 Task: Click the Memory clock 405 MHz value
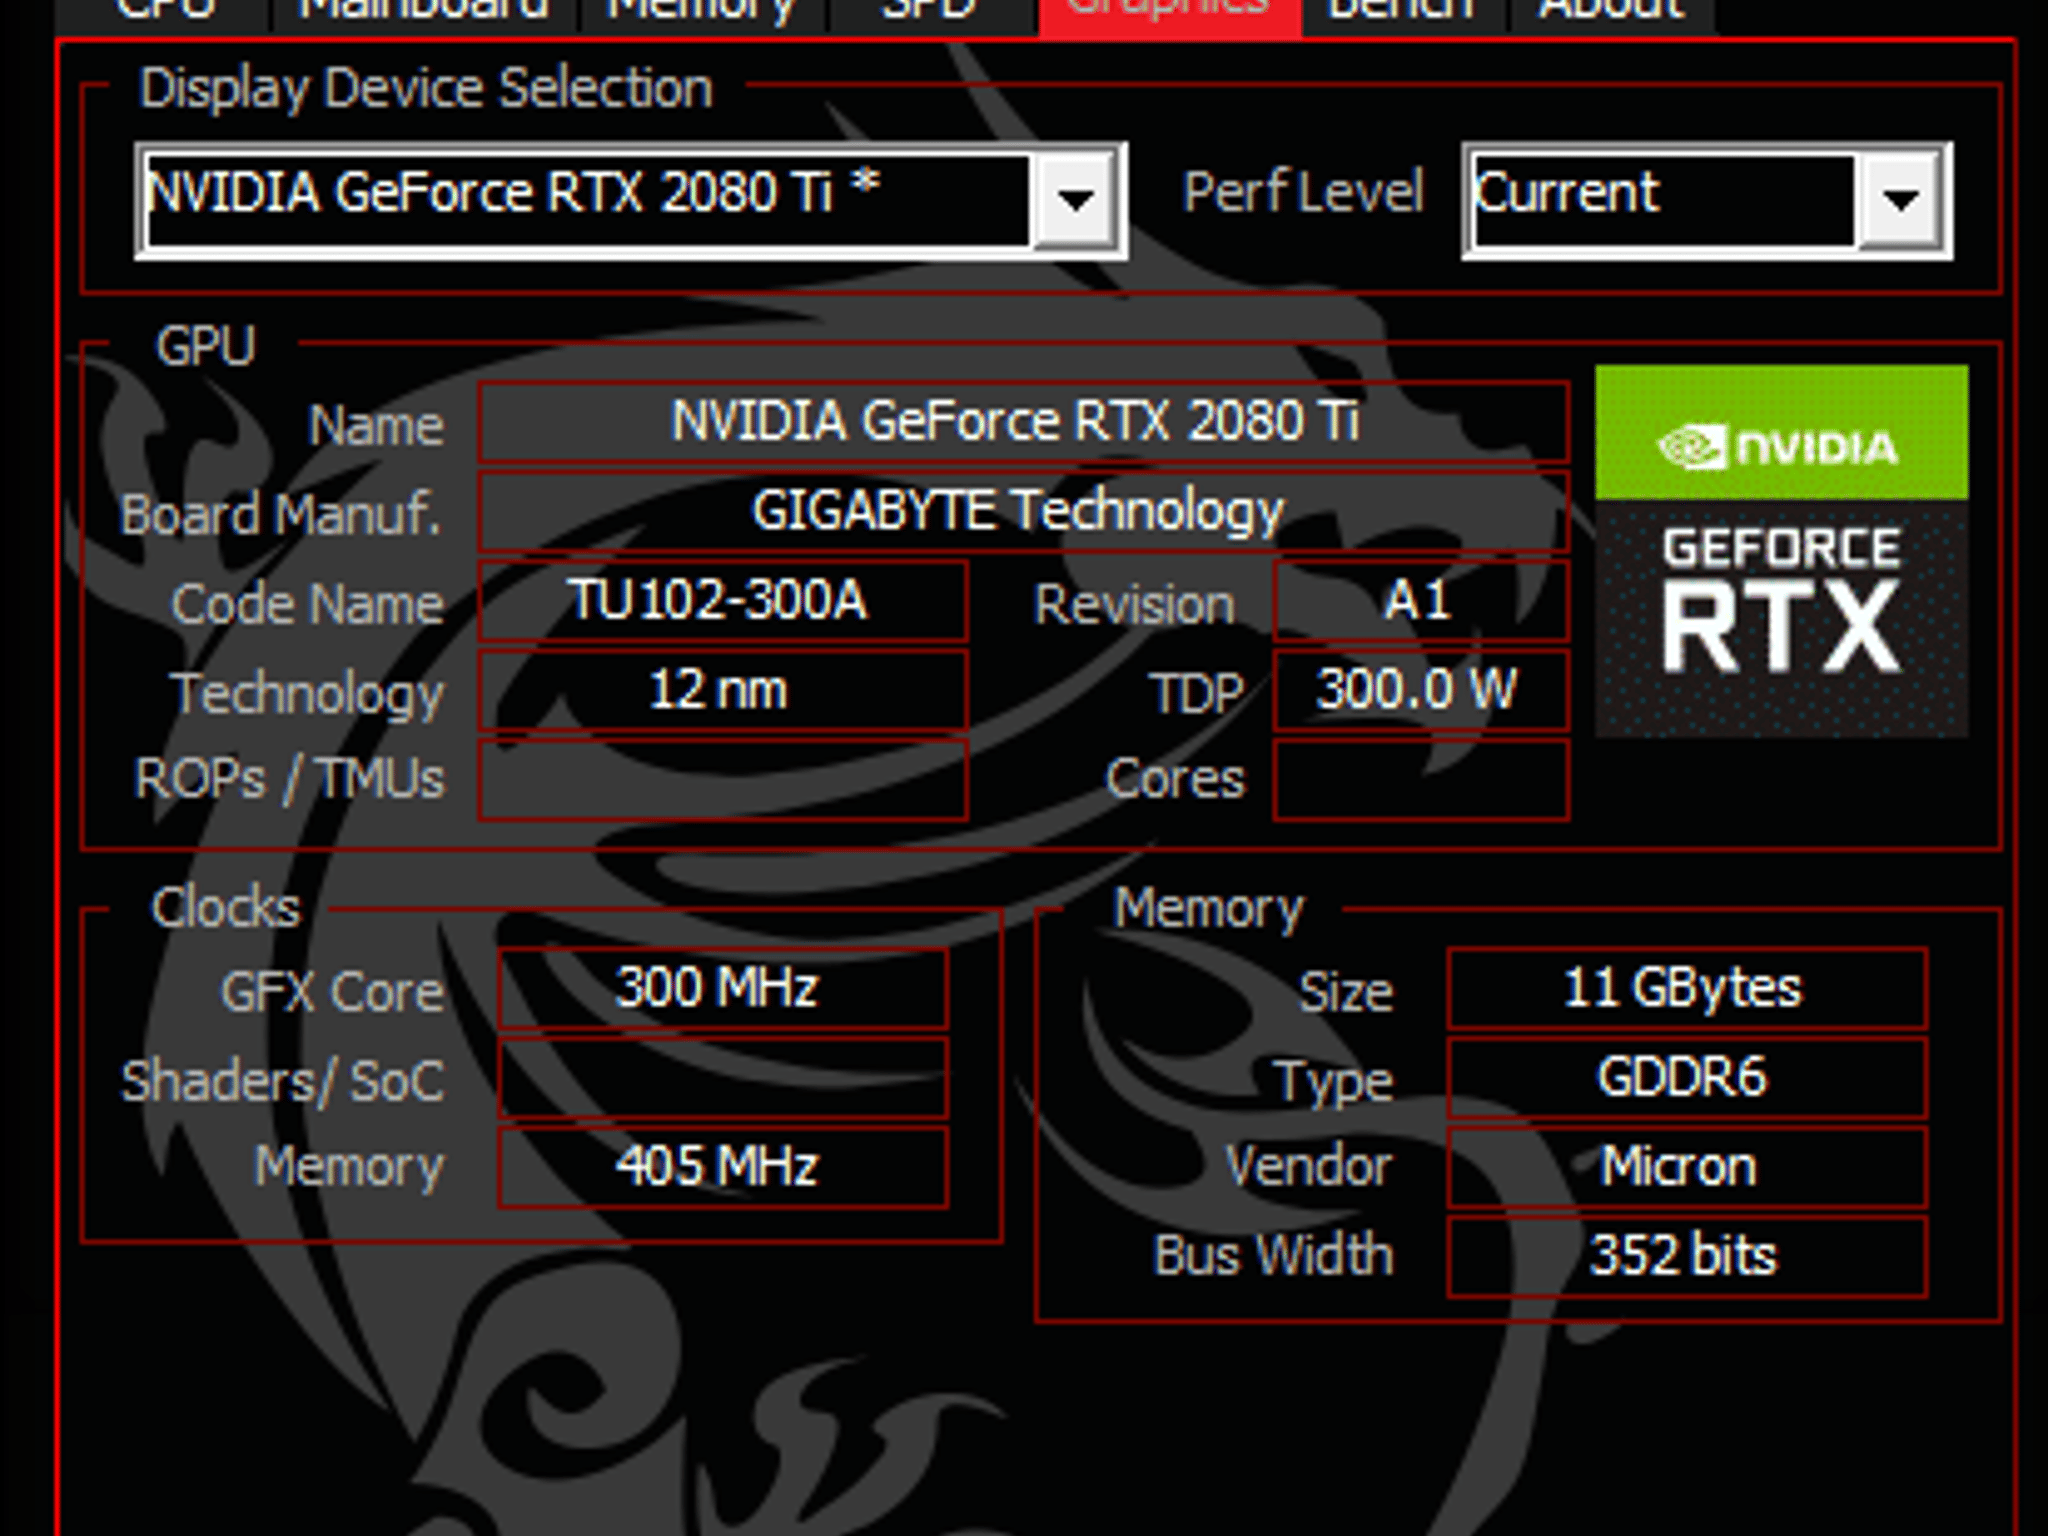tap(722, 1167)
